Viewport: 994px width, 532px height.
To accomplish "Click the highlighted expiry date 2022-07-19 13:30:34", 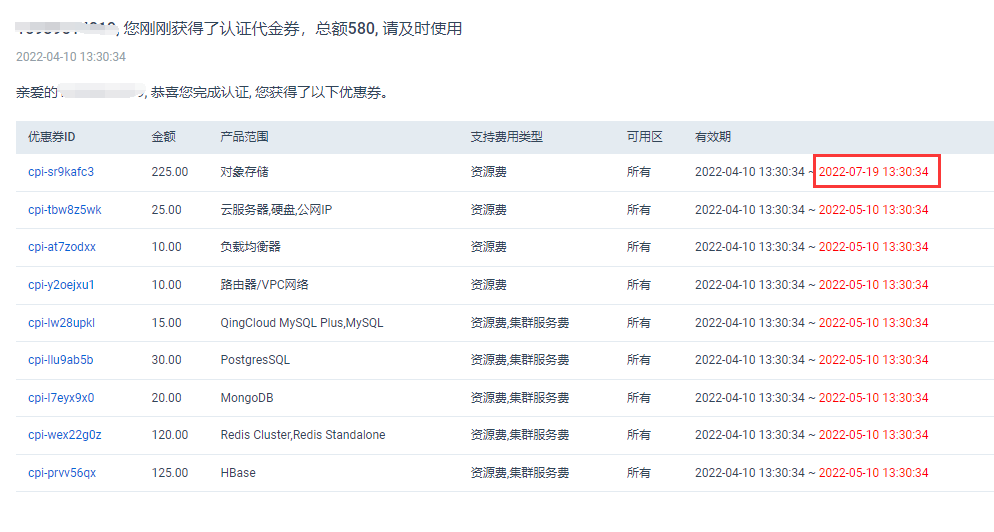I will (874, 172).
